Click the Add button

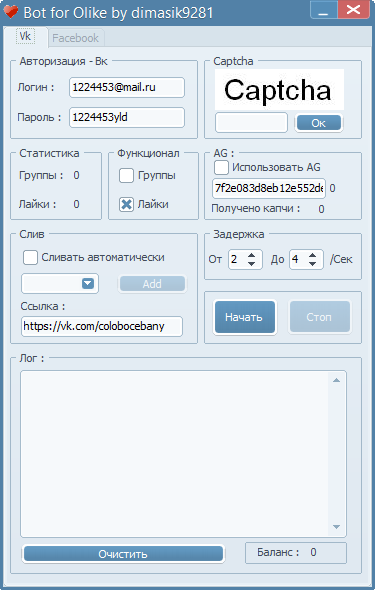tap(152, 284)
